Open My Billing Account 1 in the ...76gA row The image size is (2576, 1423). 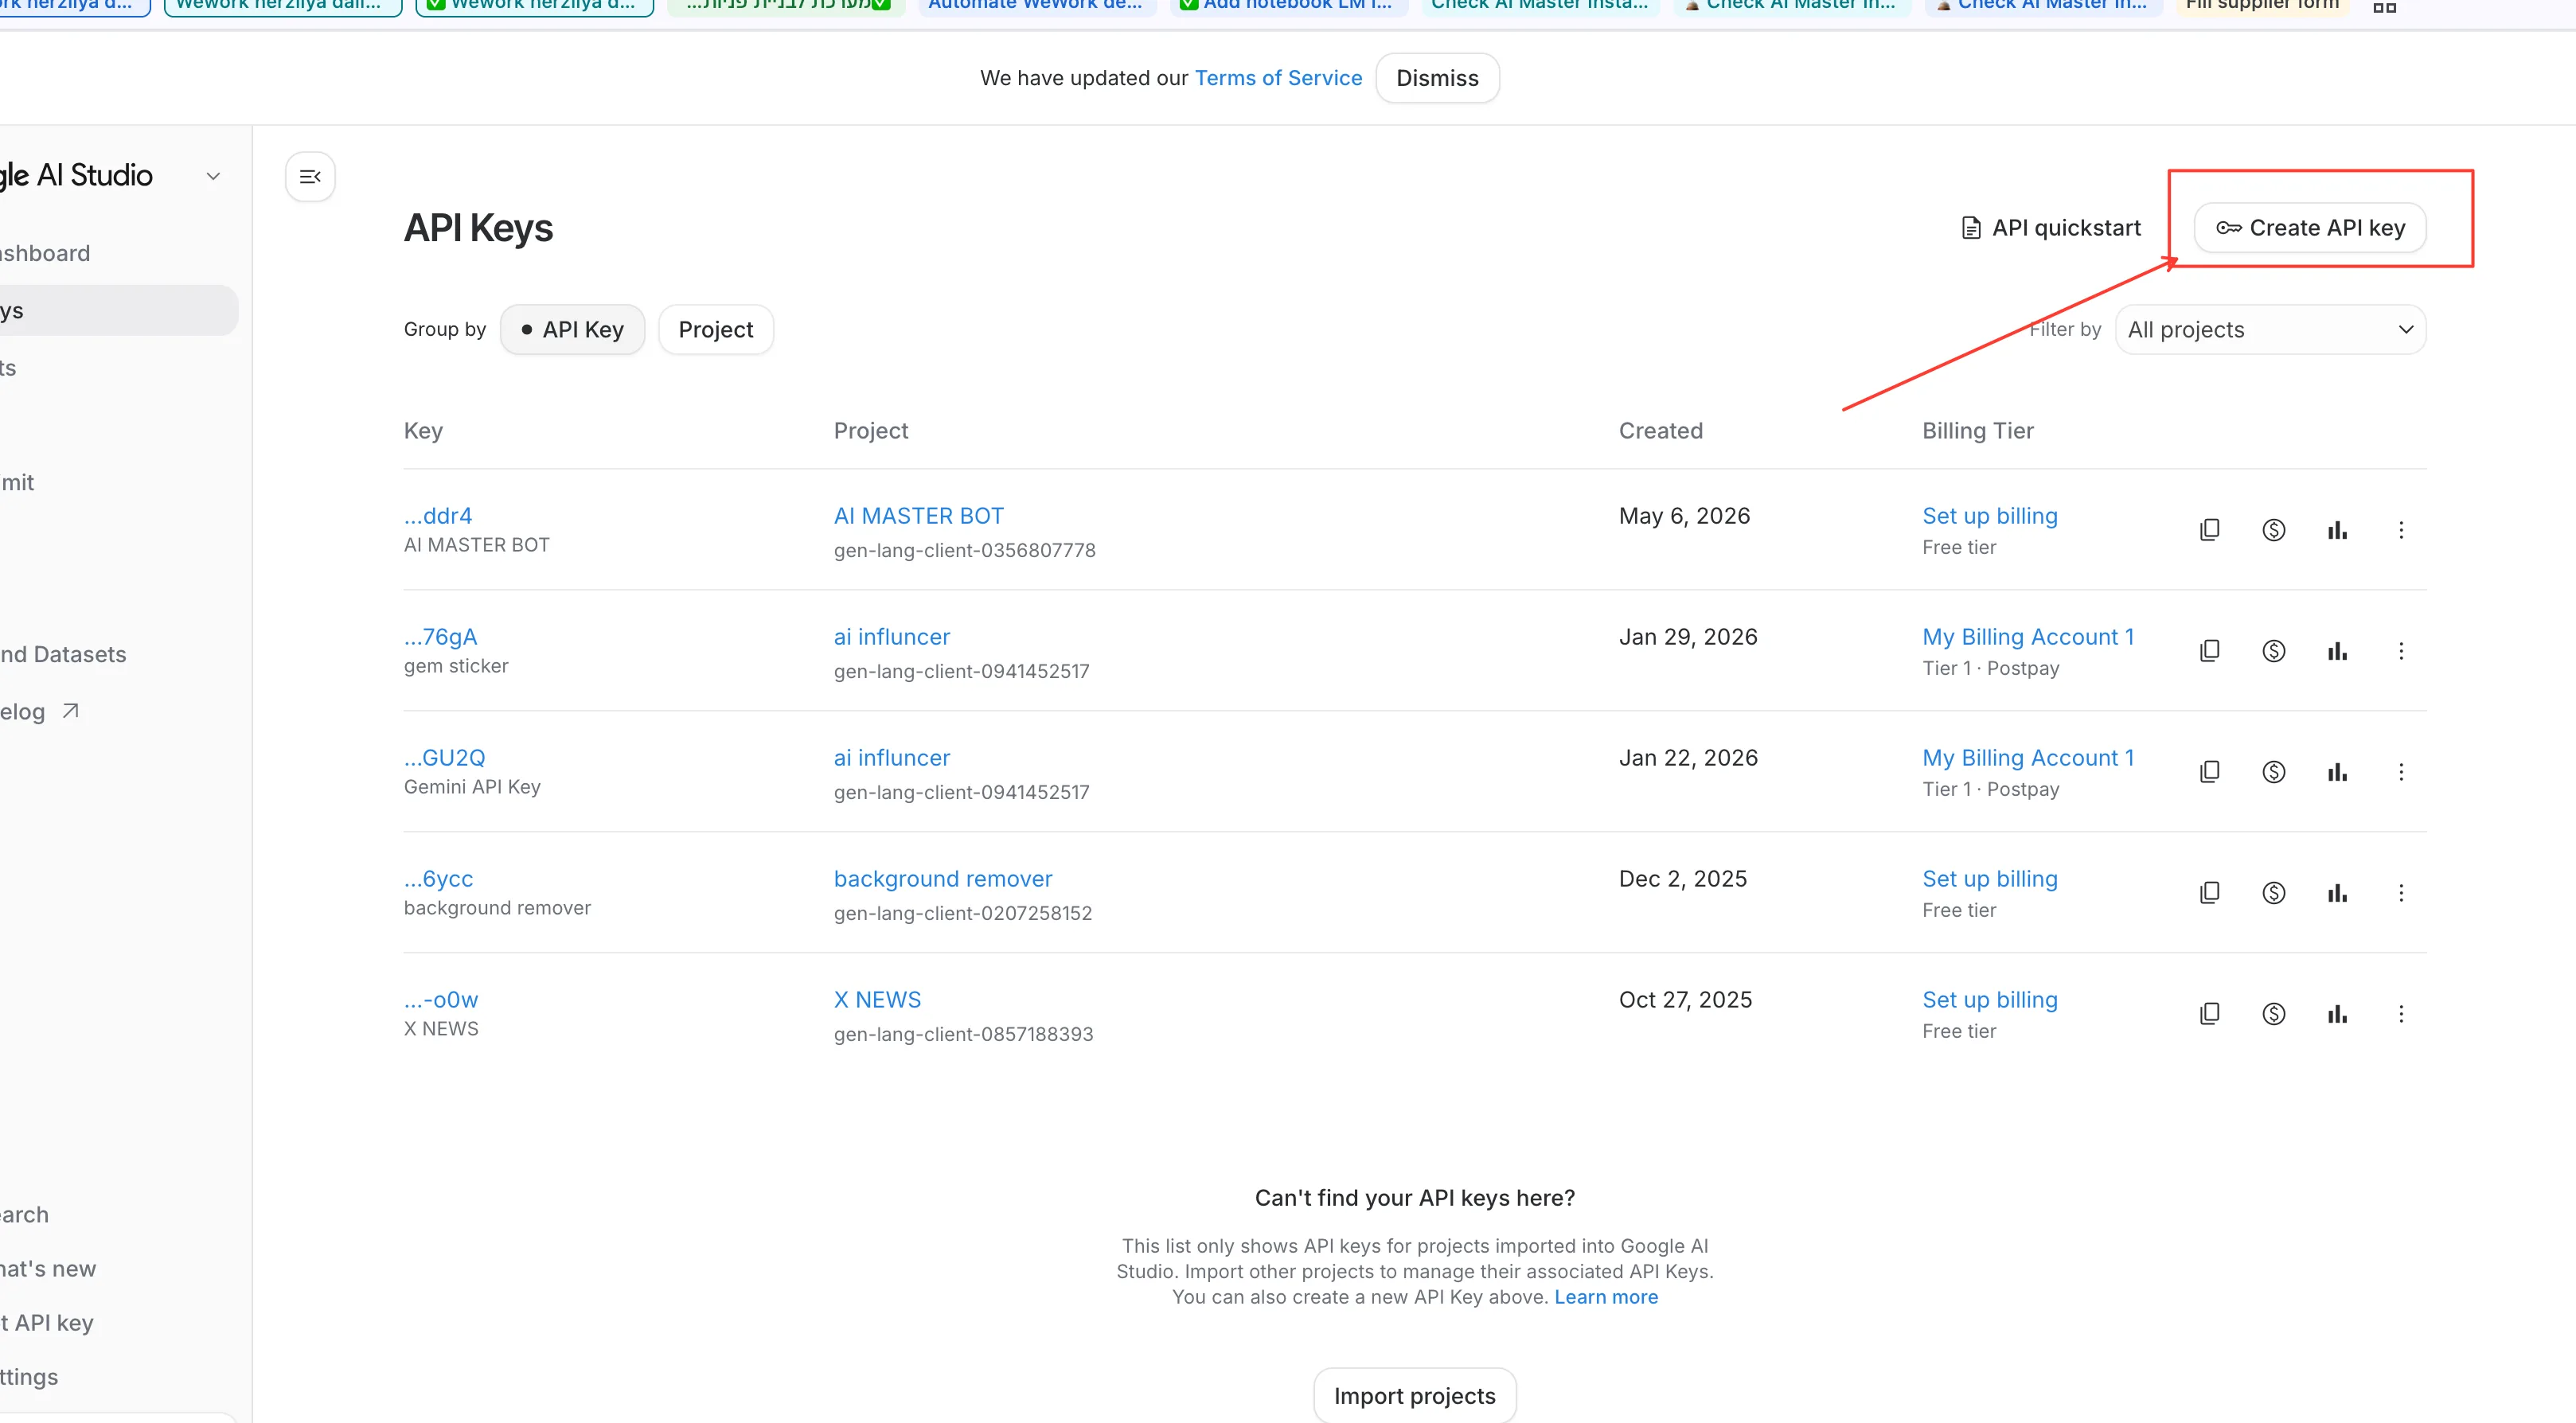(x=2028, y=637)
